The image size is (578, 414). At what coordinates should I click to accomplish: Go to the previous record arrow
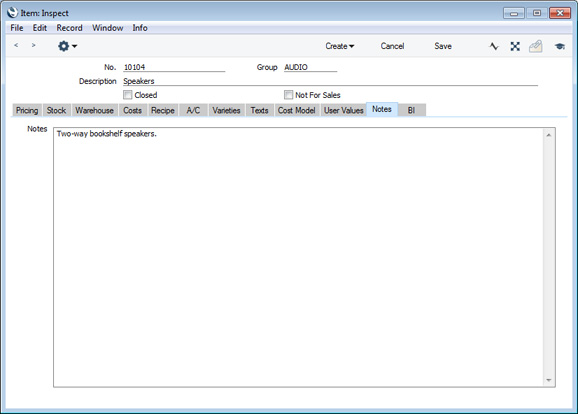pos(16,45)
